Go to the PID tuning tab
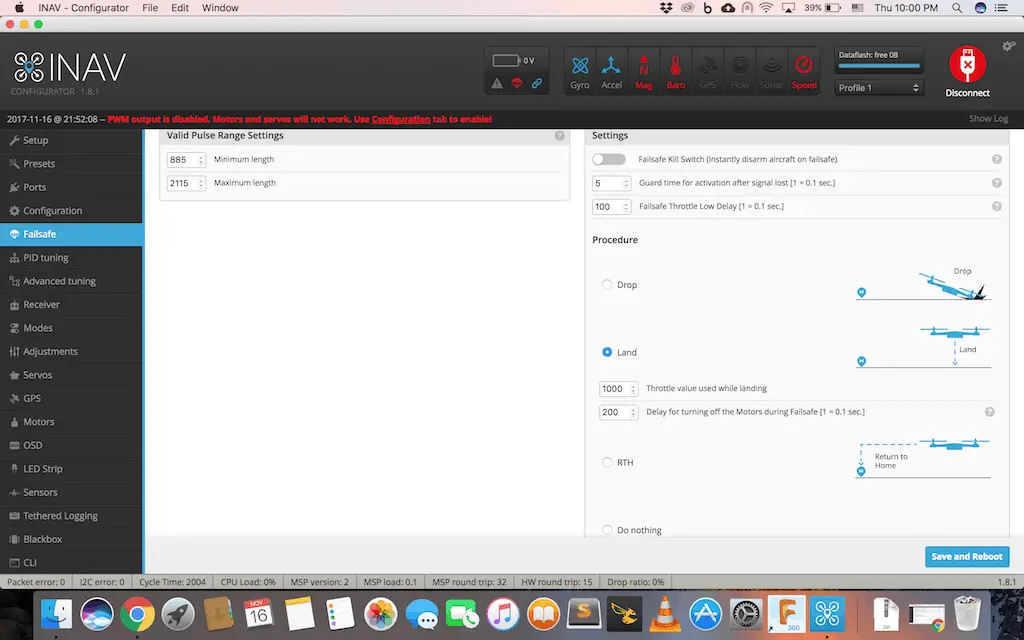 (x=71, y=258)
